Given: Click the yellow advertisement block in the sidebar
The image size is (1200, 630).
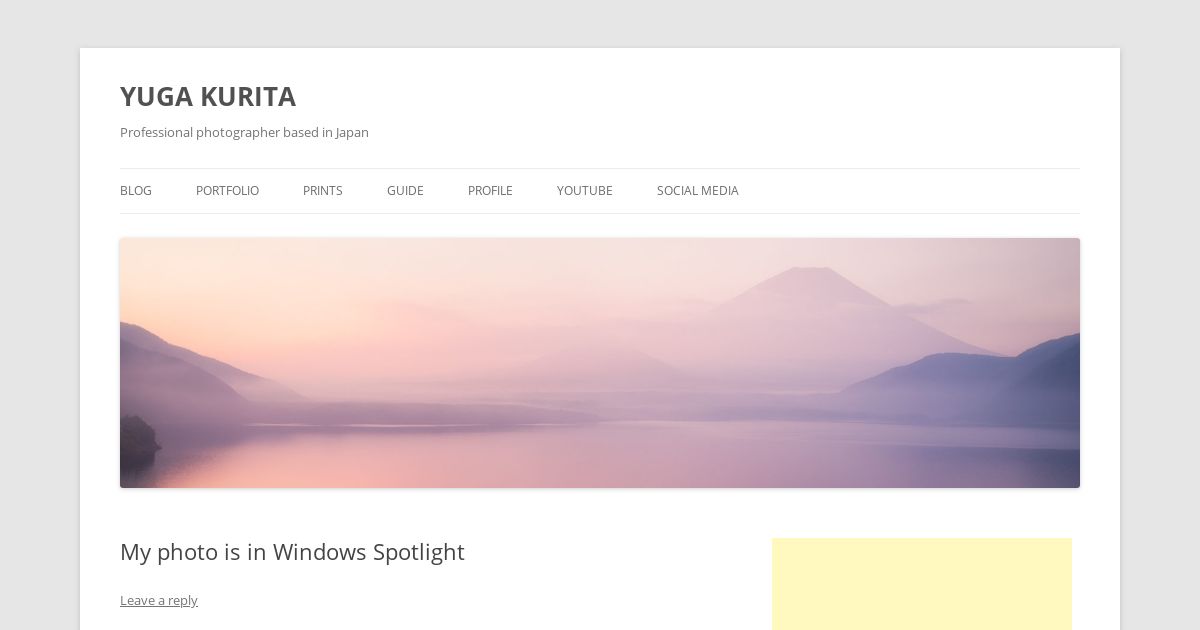Looking at the screenshot, I should pos(922,584).
